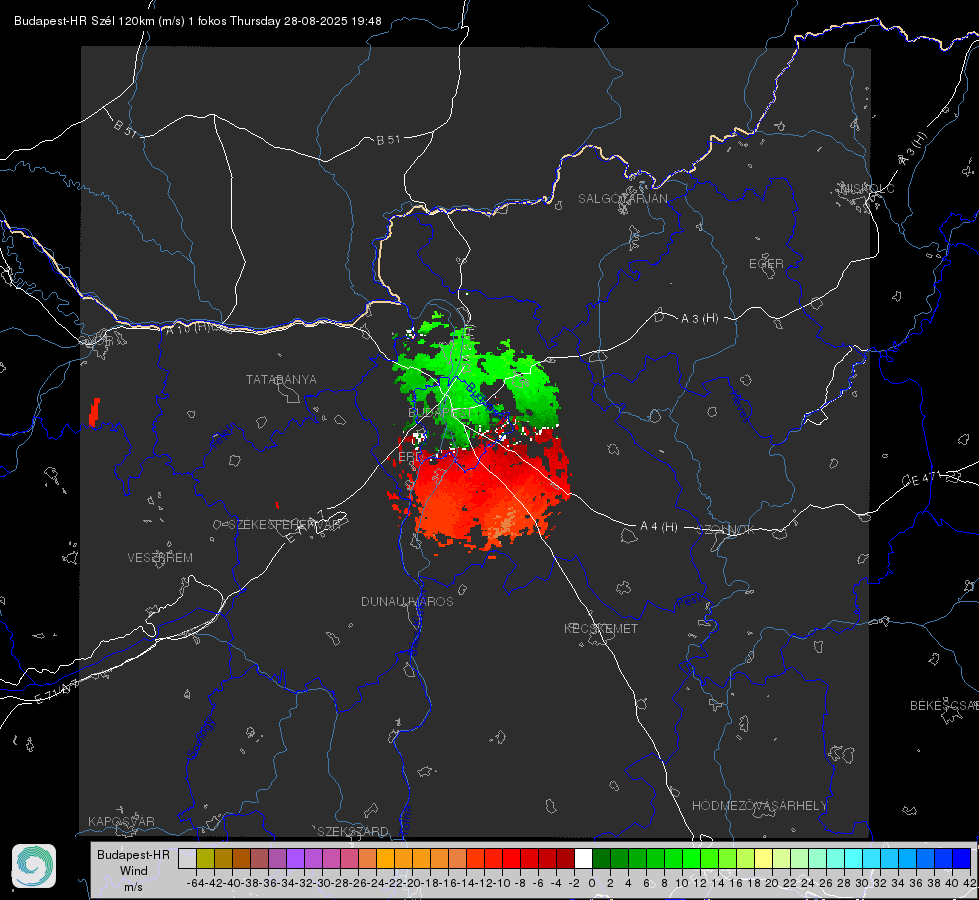This screenshot has width=979, height=900.
Task: Click the light gray -64 legend swatch
Action: click(187, 859)
